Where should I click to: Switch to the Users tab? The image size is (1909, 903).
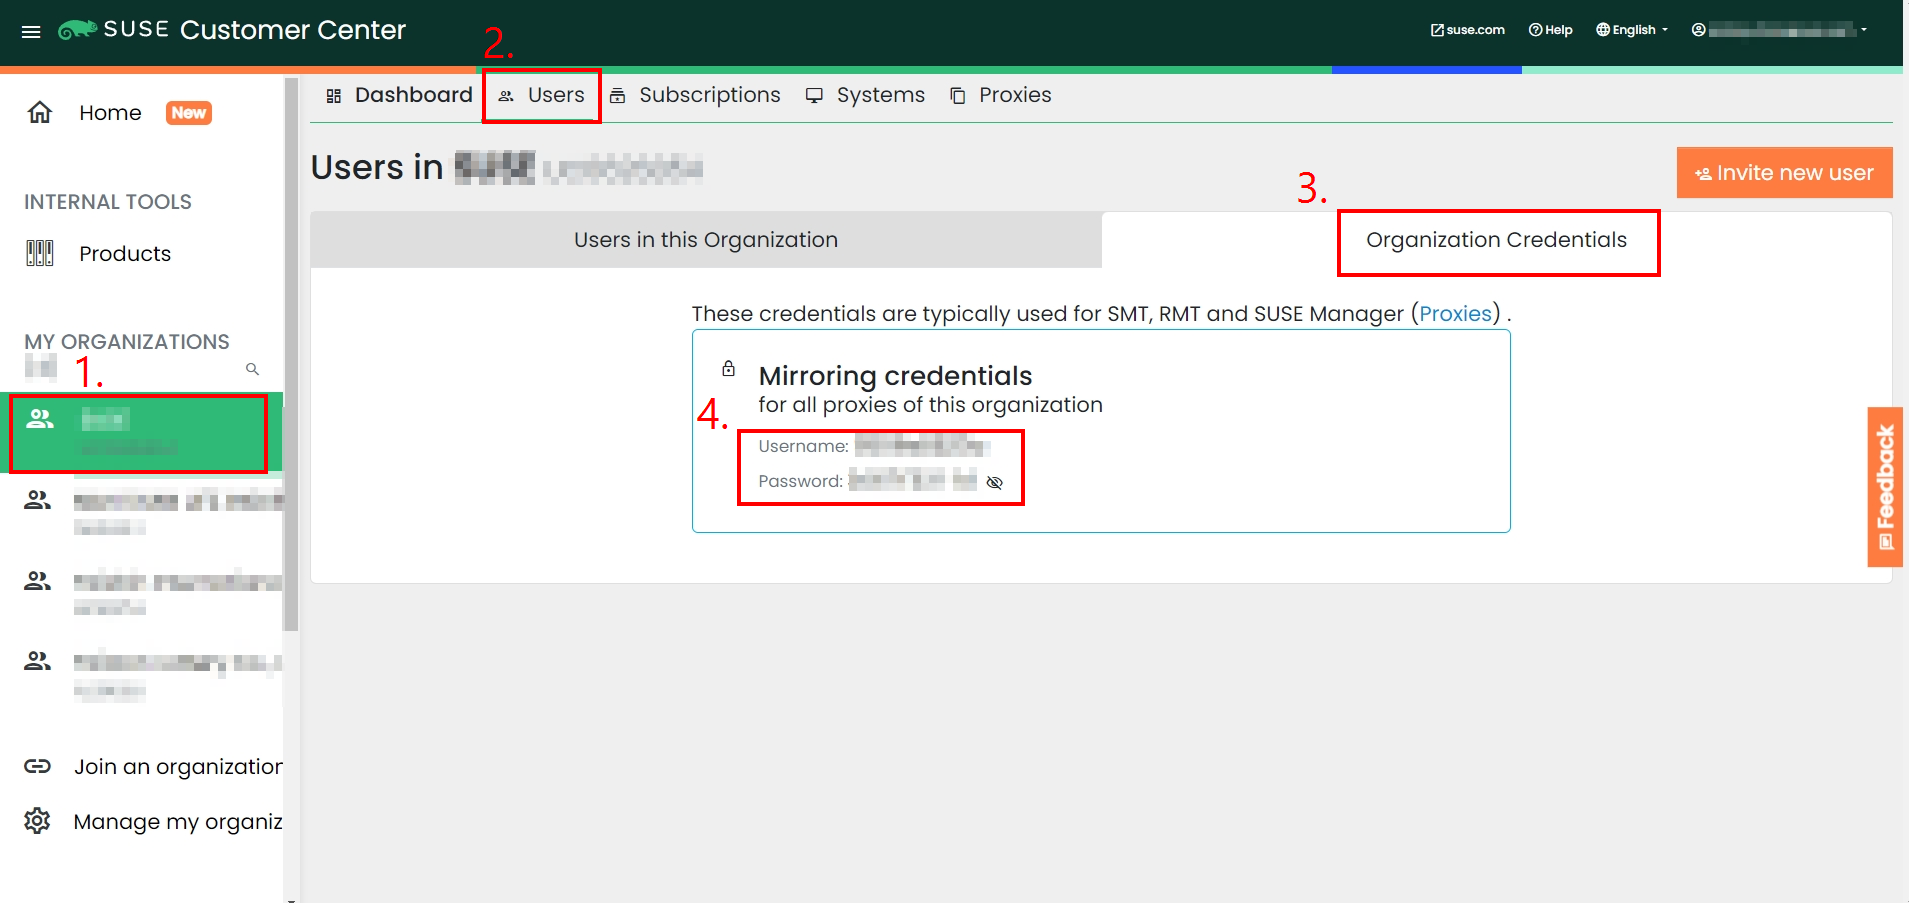pos(542,95)
